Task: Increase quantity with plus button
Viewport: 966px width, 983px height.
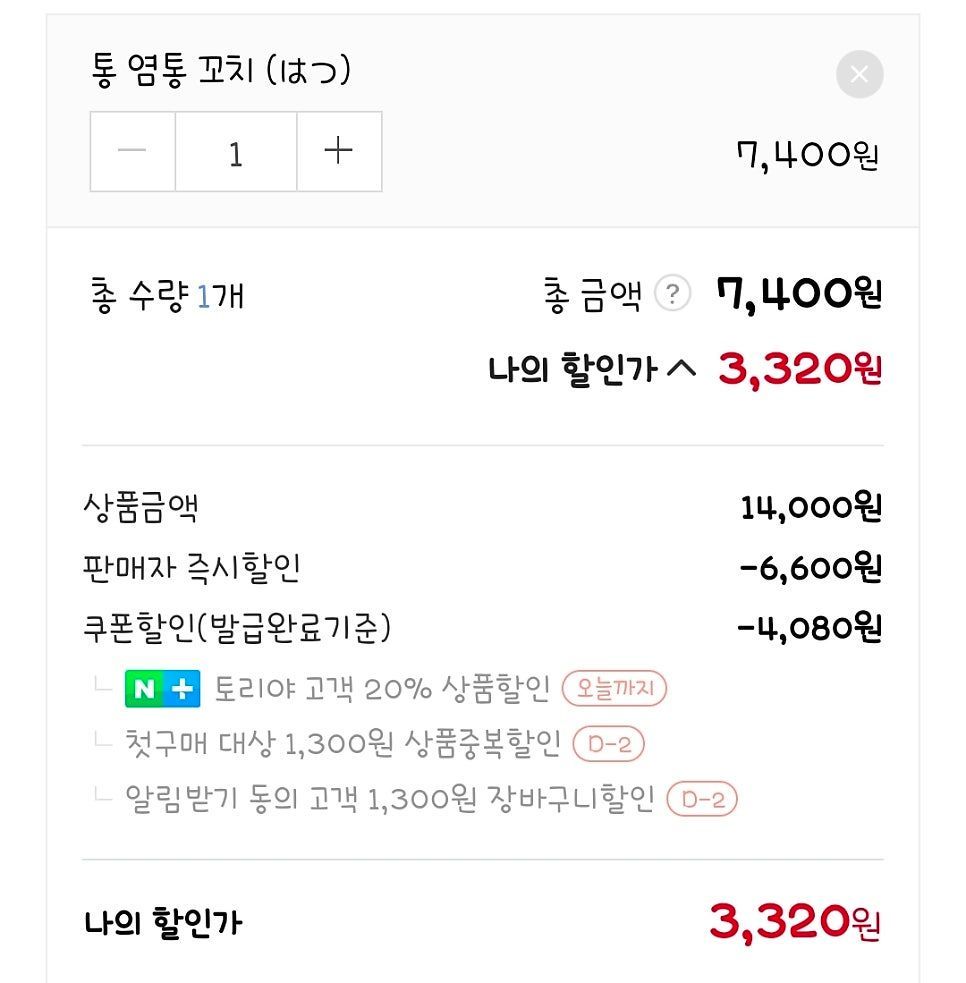Action: coord(339,152)
